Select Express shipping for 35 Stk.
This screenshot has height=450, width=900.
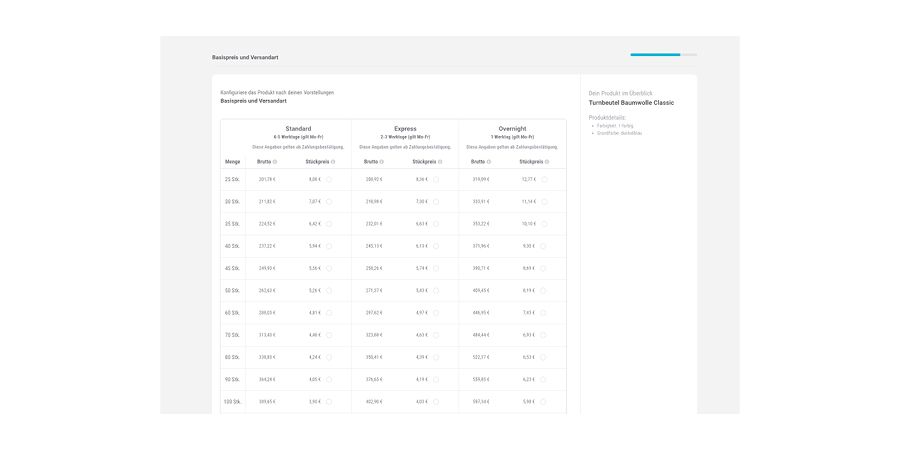(436, 224)
